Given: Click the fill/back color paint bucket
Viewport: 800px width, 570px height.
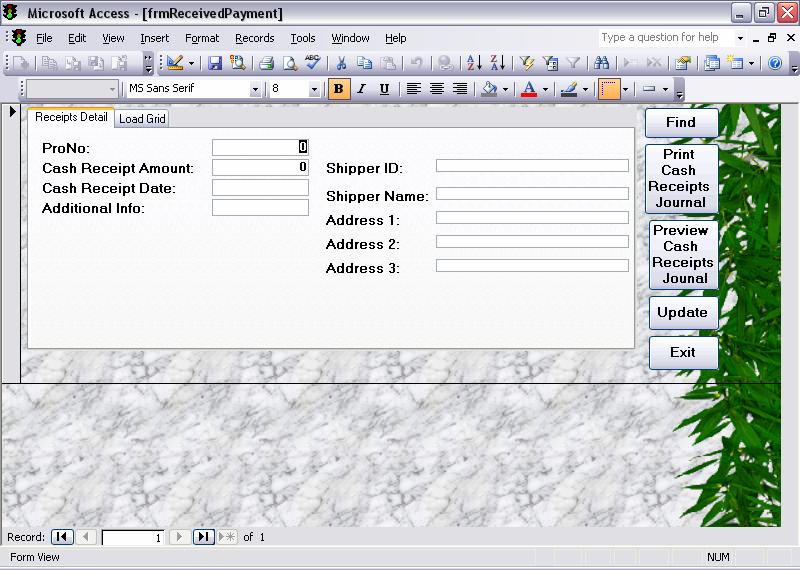Looking at the screenshot, I should click(x=488, y=89).
